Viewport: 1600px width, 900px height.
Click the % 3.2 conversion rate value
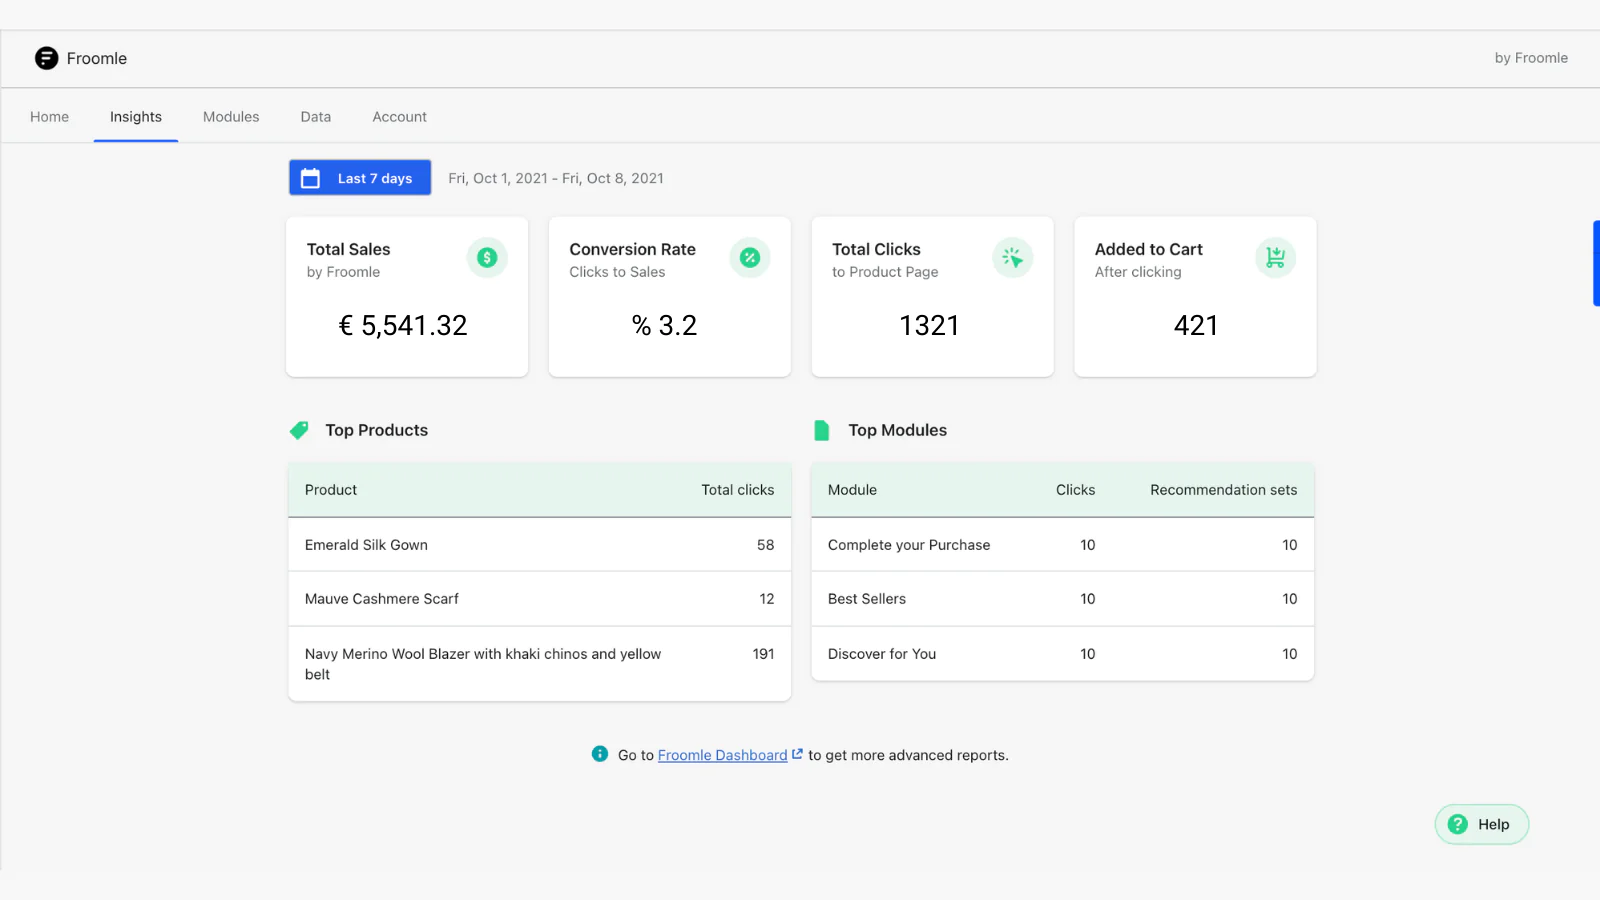coord(664,325)
